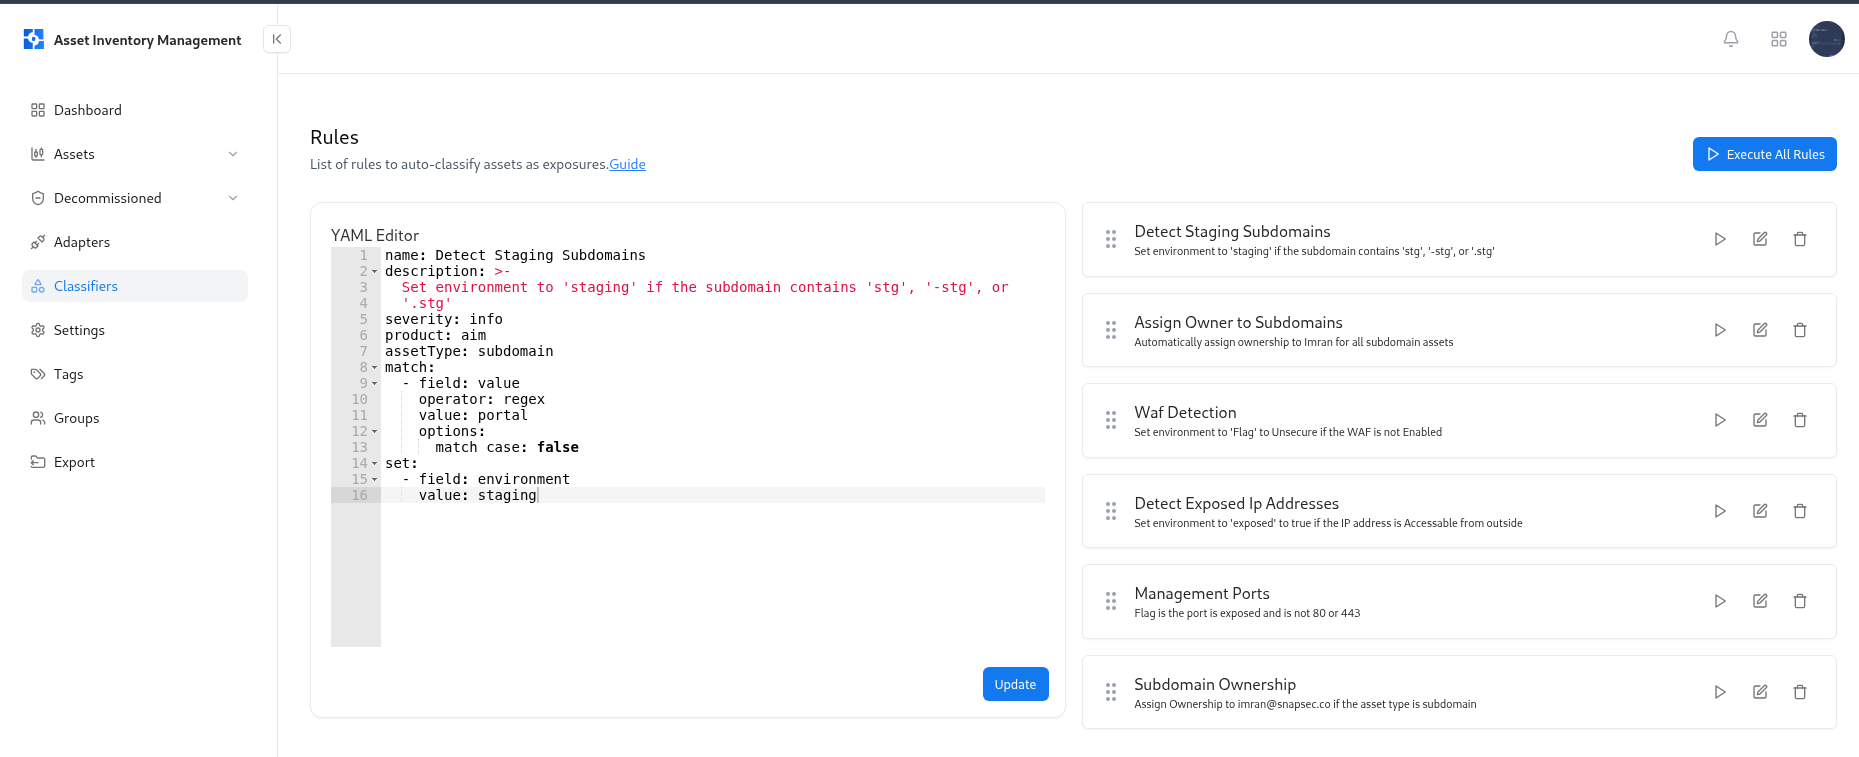Fold the description block at line 2
The width and height of the screenshot is (1859, 757).
click(x=375, y=272)
